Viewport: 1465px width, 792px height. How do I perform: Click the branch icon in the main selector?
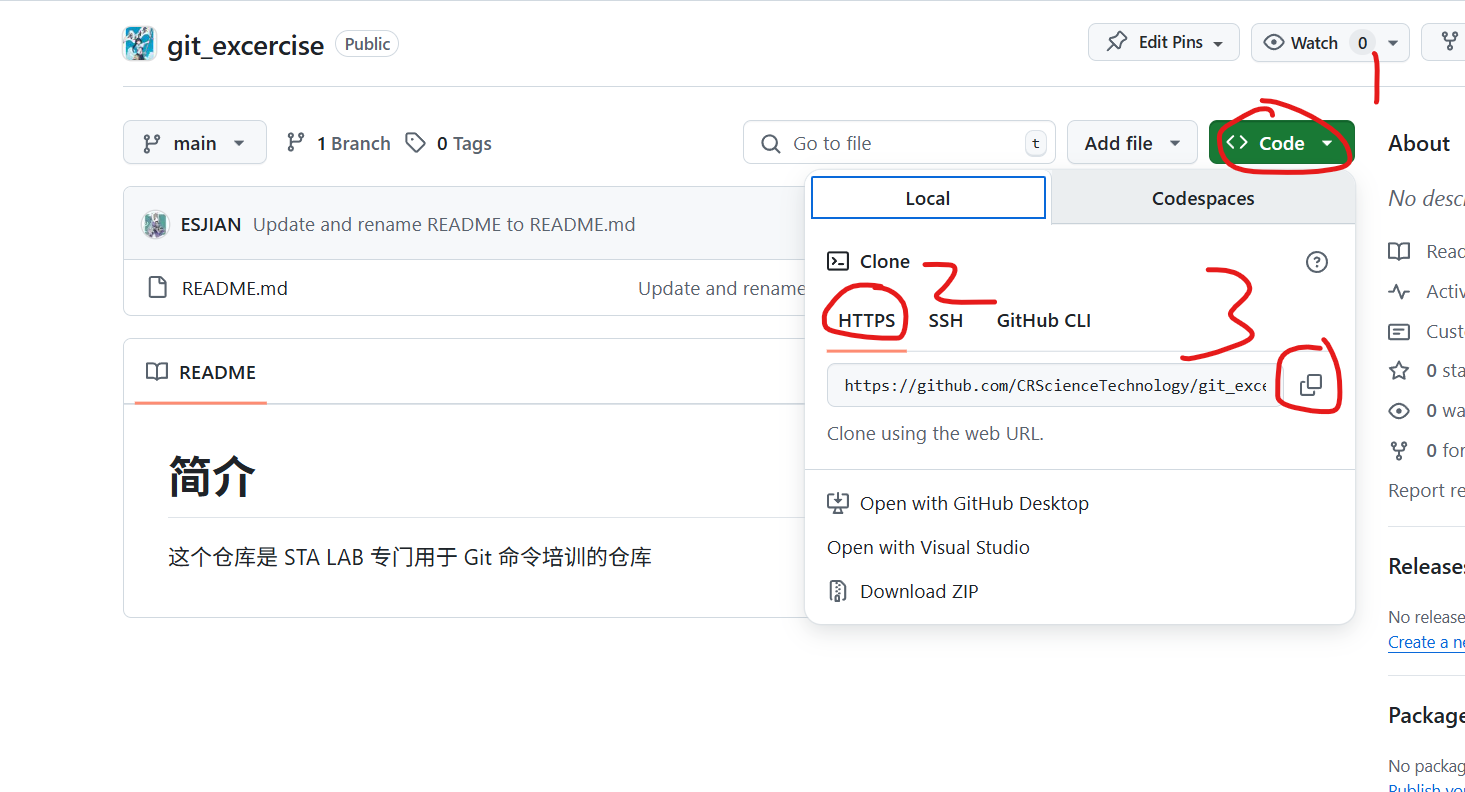[152, 143]
